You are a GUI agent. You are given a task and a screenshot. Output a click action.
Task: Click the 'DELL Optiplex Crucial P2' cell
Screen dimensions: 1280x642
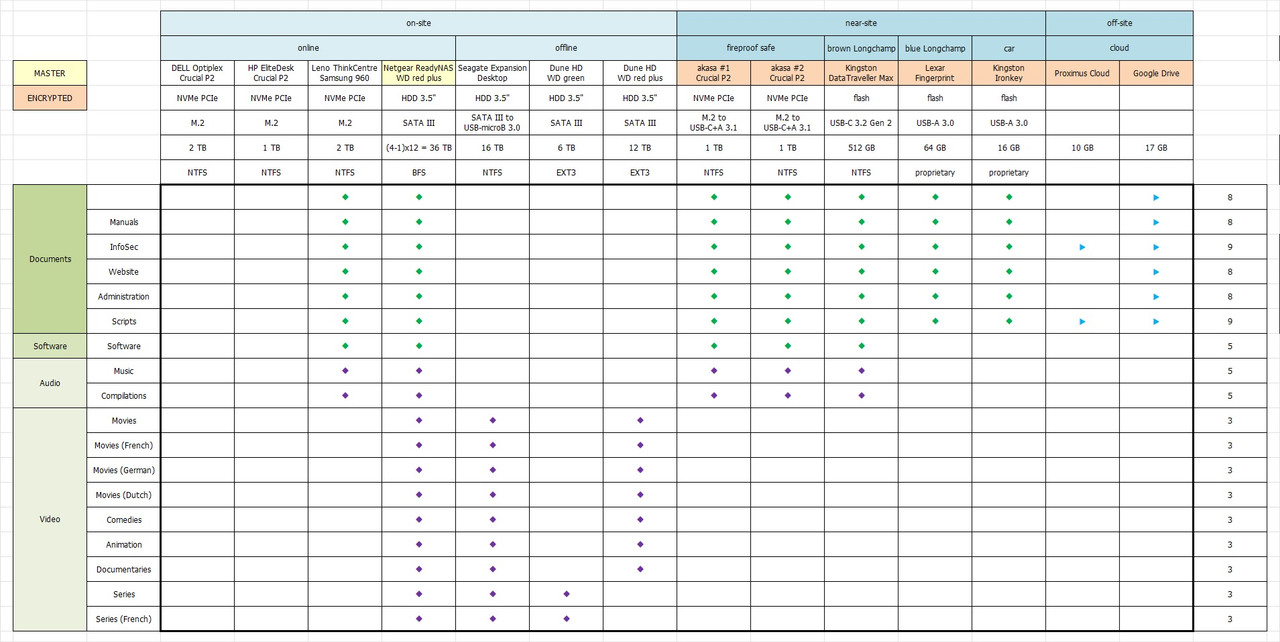point(197,73)
